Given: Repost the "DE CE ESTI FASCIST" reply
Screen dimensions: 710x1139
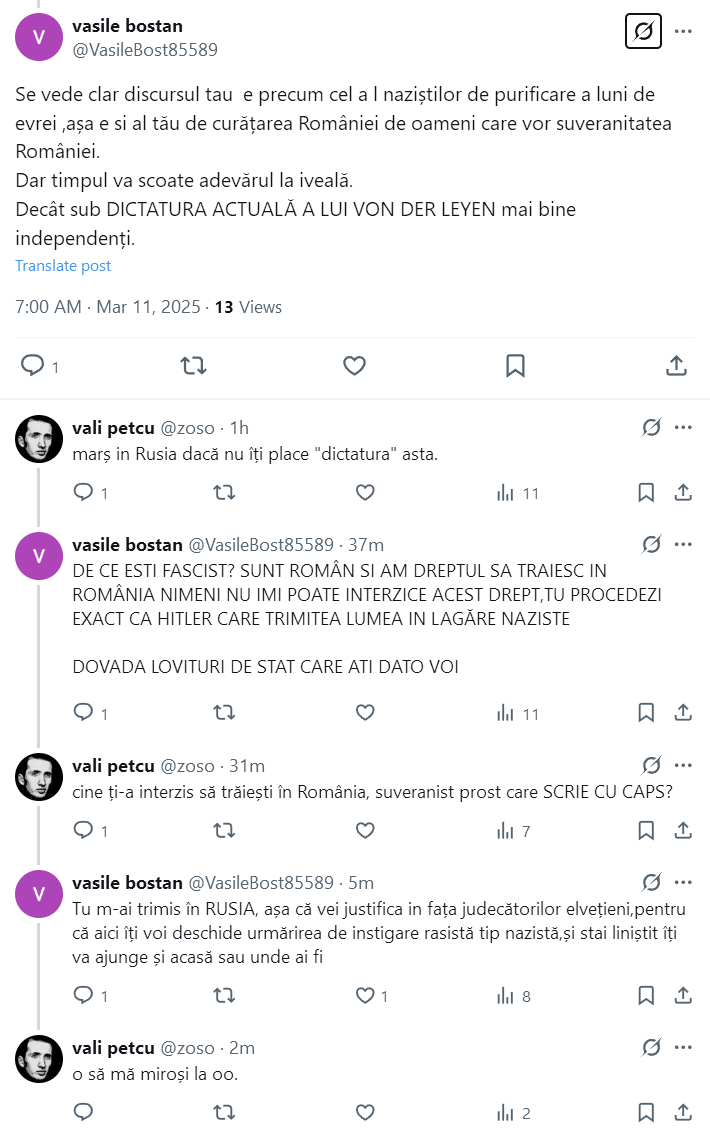Looking at the screenshot, I should coord(225,713).
